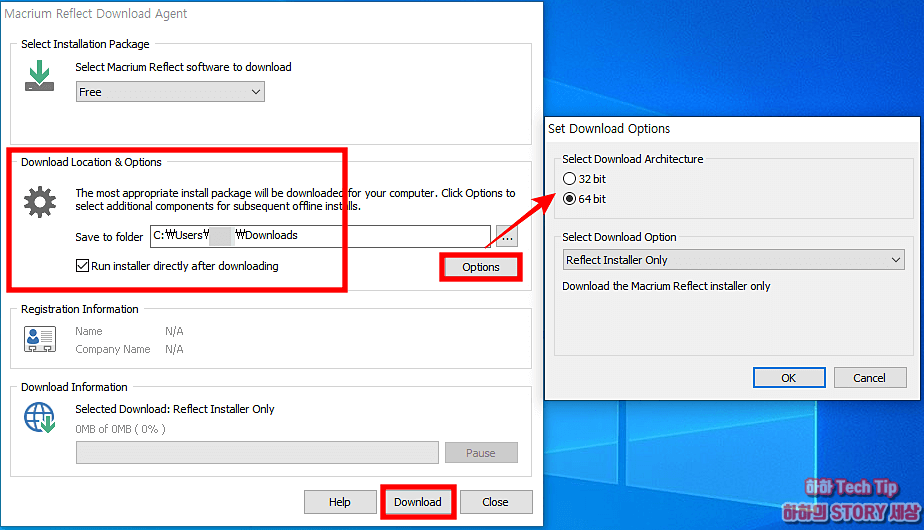Cancel the Set Download Options dialog
924x530 pixels.
[870, 378]
